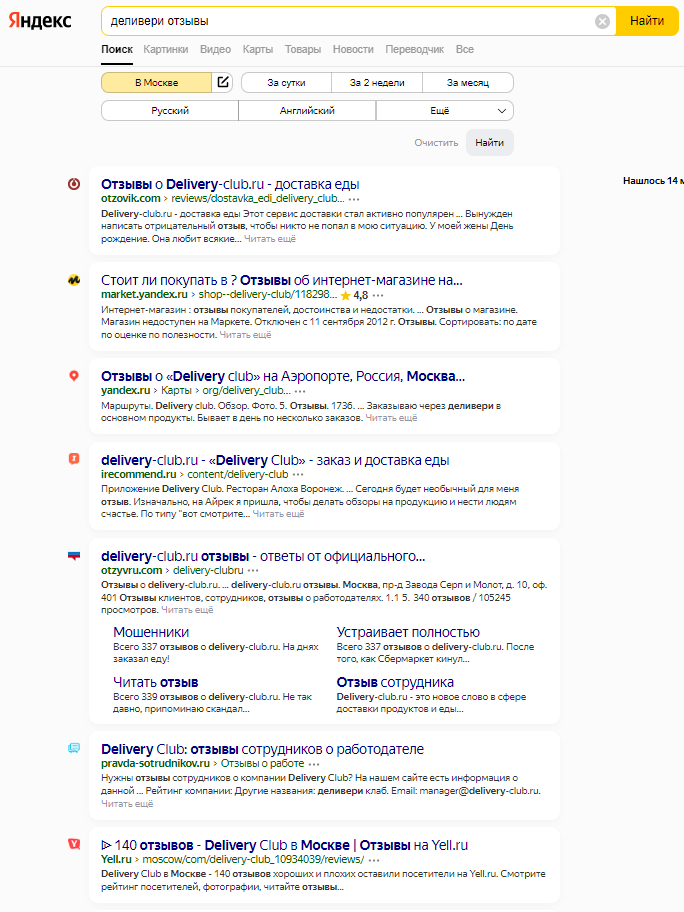This screenshot has width=684, height=912.
Task: Click Читать ещё on pravda-sotrudnikov result
Action: point(127,803)
